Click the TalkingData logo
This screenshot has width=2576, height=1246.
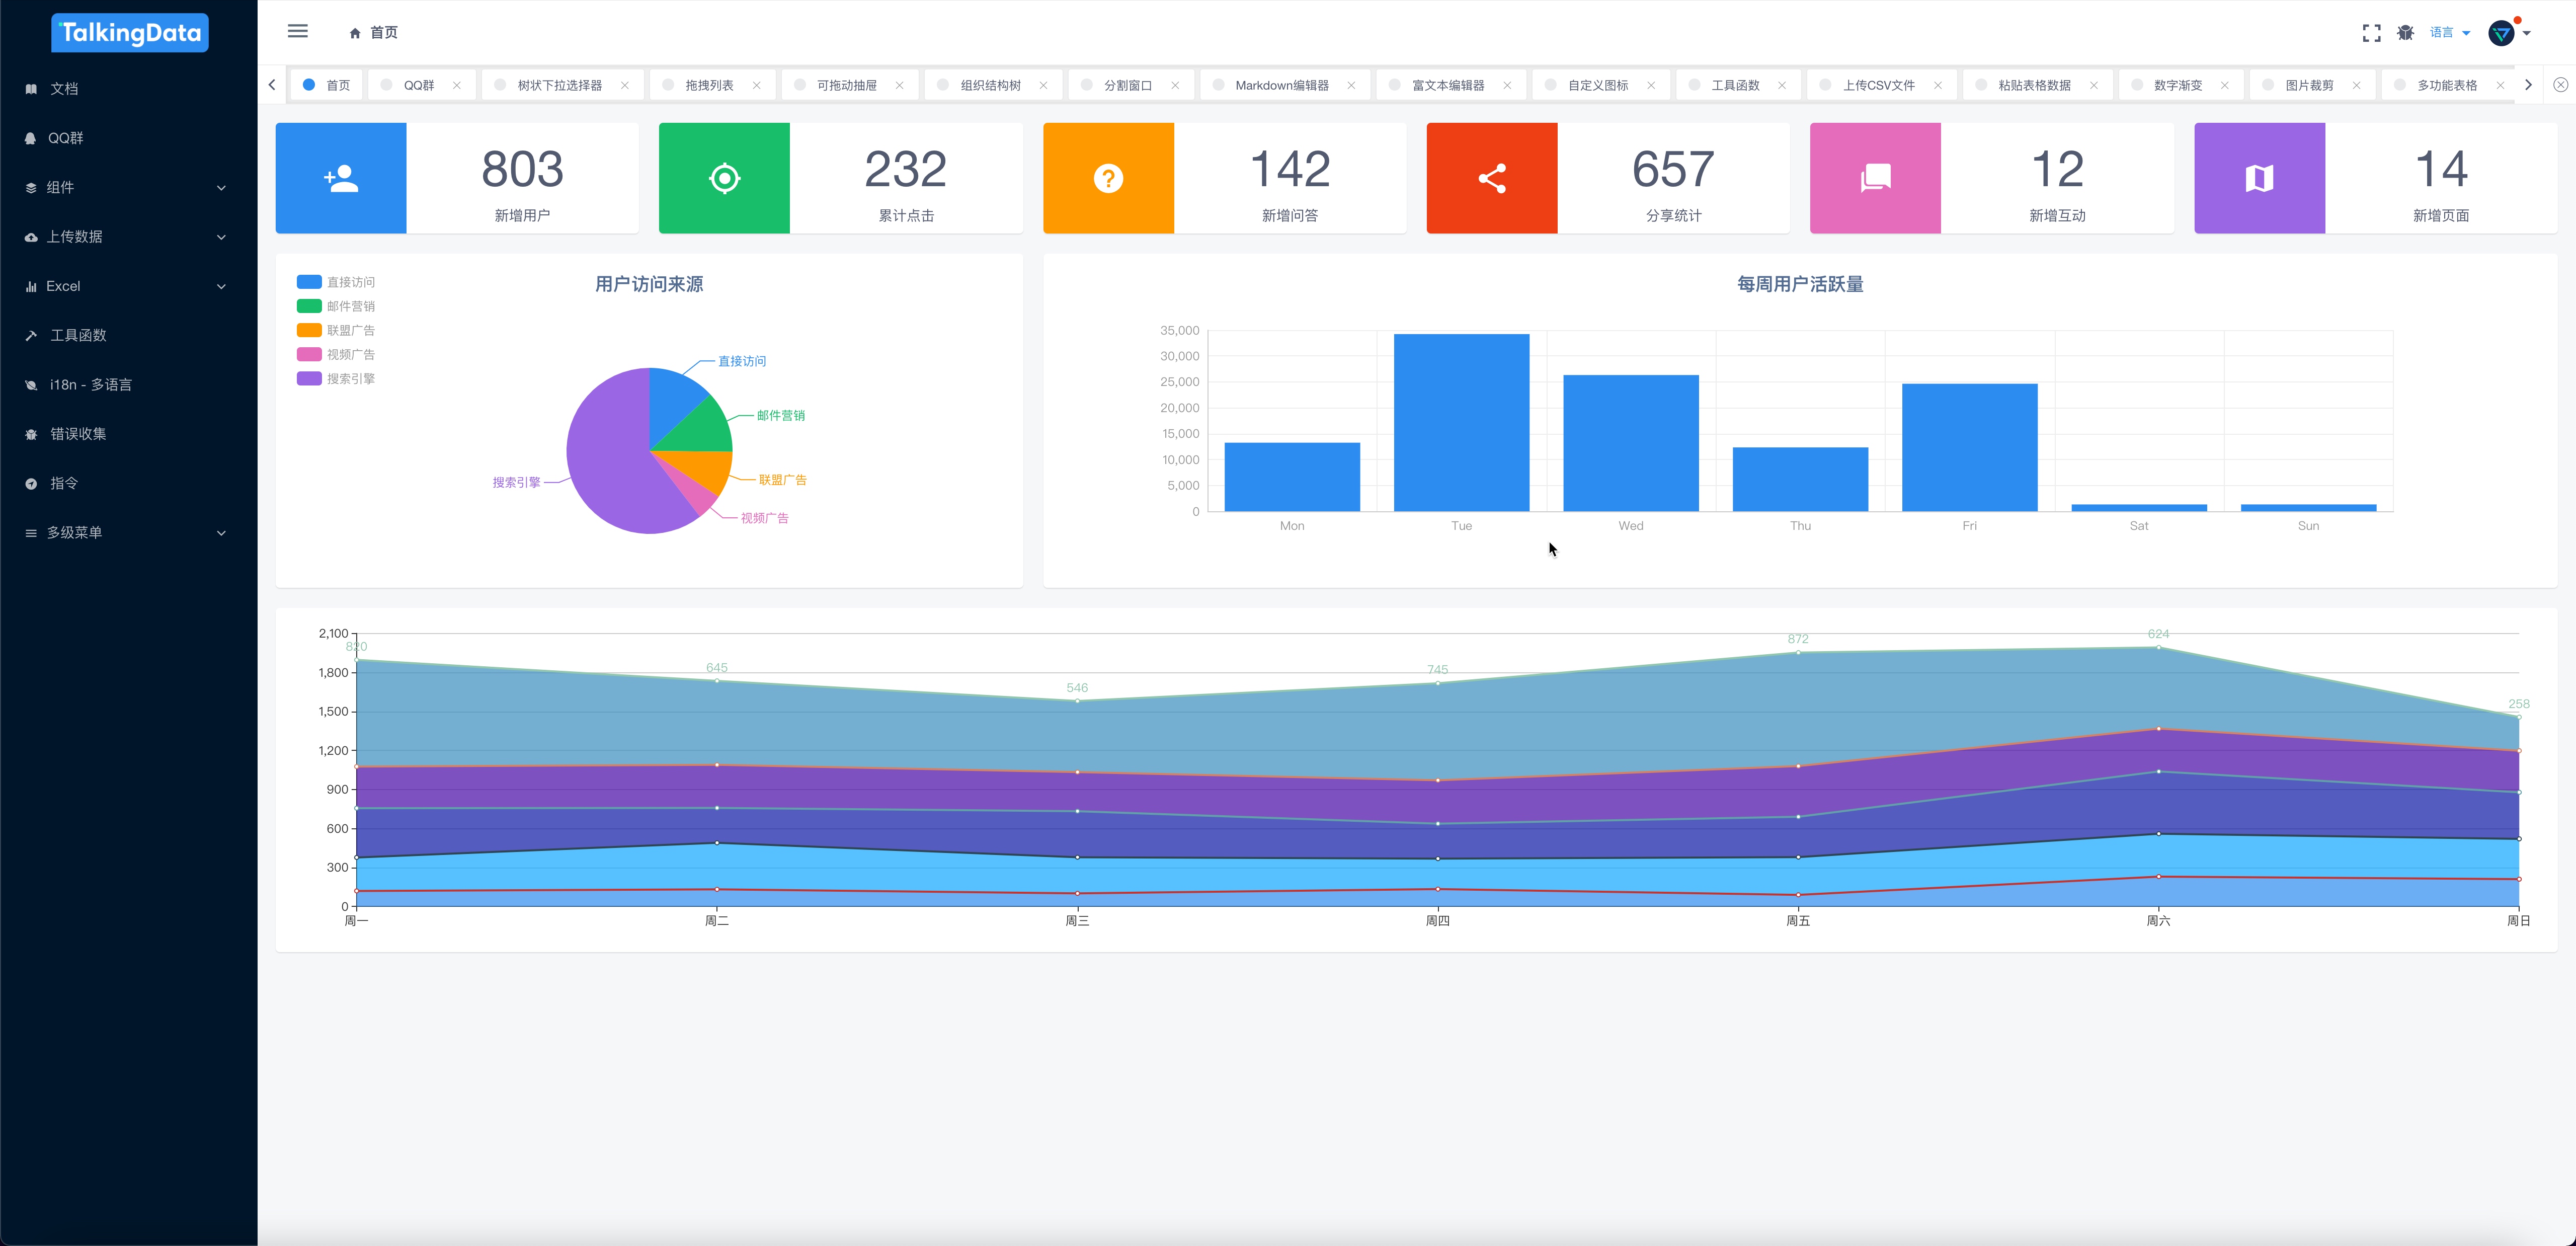coord(130,33)
